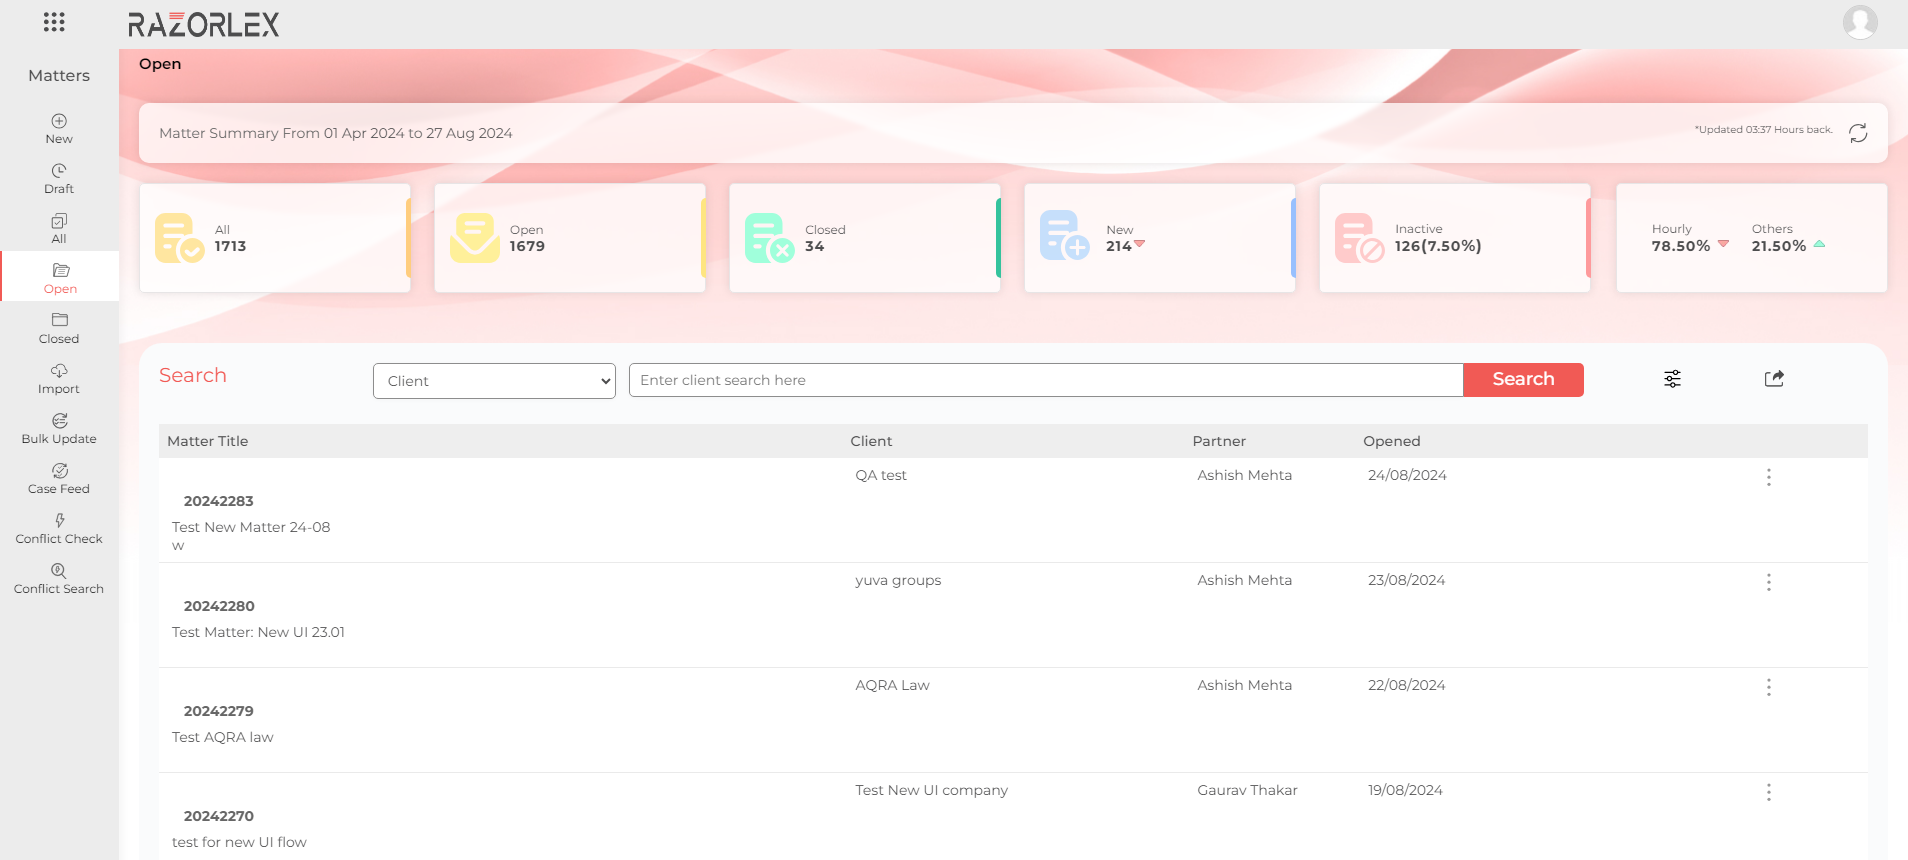
Task: Click the RAZORLEX logo
Action: [204, 25]
